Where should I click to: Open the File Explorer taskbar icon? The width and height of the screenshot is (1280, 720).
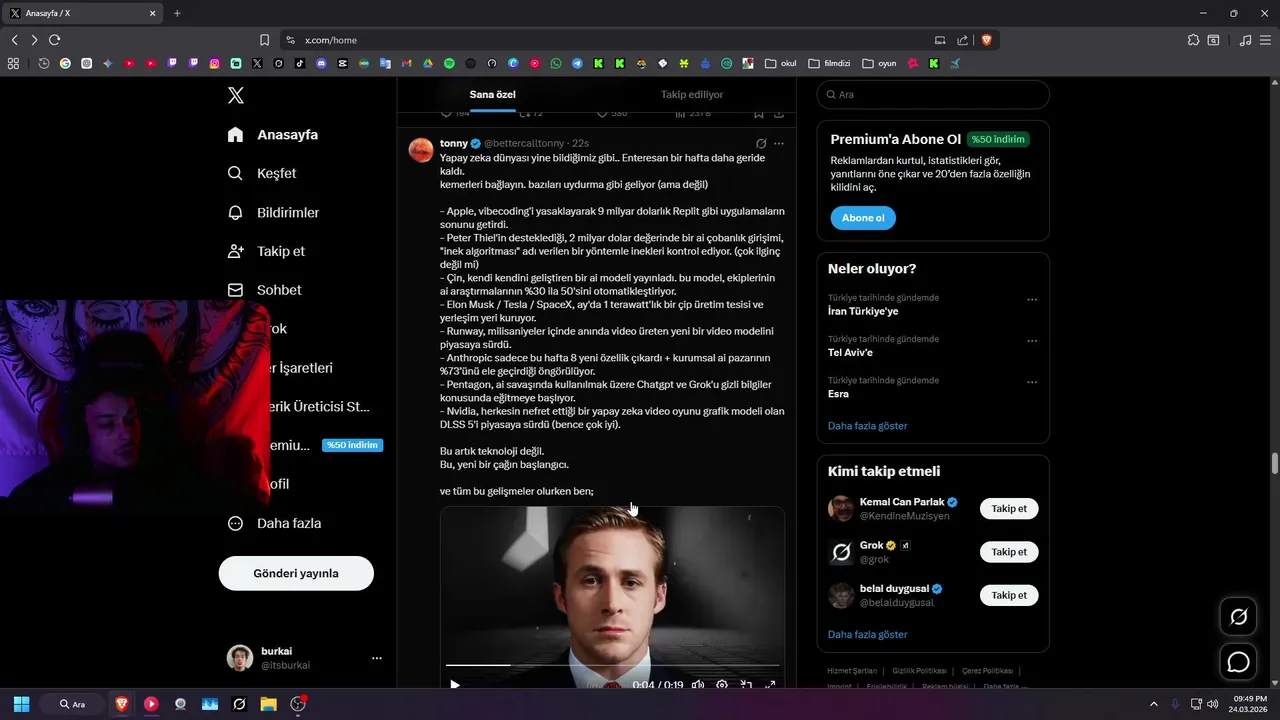tap(268, 704)
